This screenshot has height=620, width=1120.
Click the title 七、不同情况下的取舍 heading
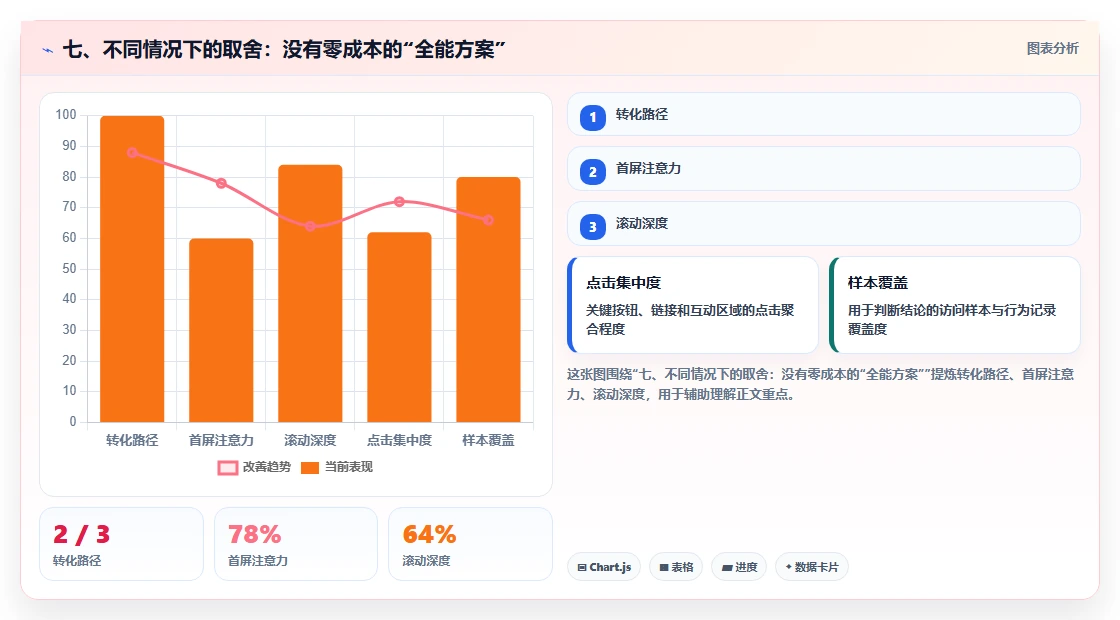284,50
